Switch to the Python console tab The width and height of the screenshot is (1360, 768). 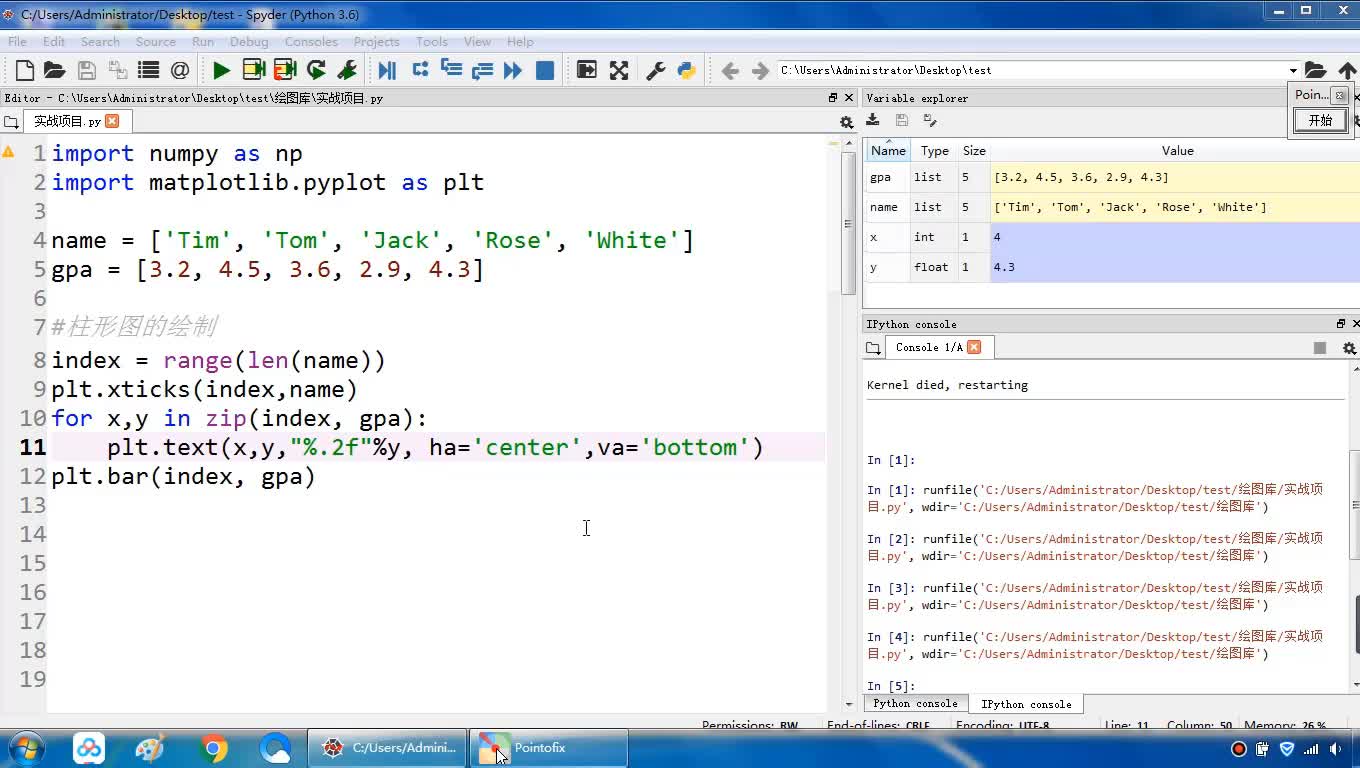[x=914, y=704]
